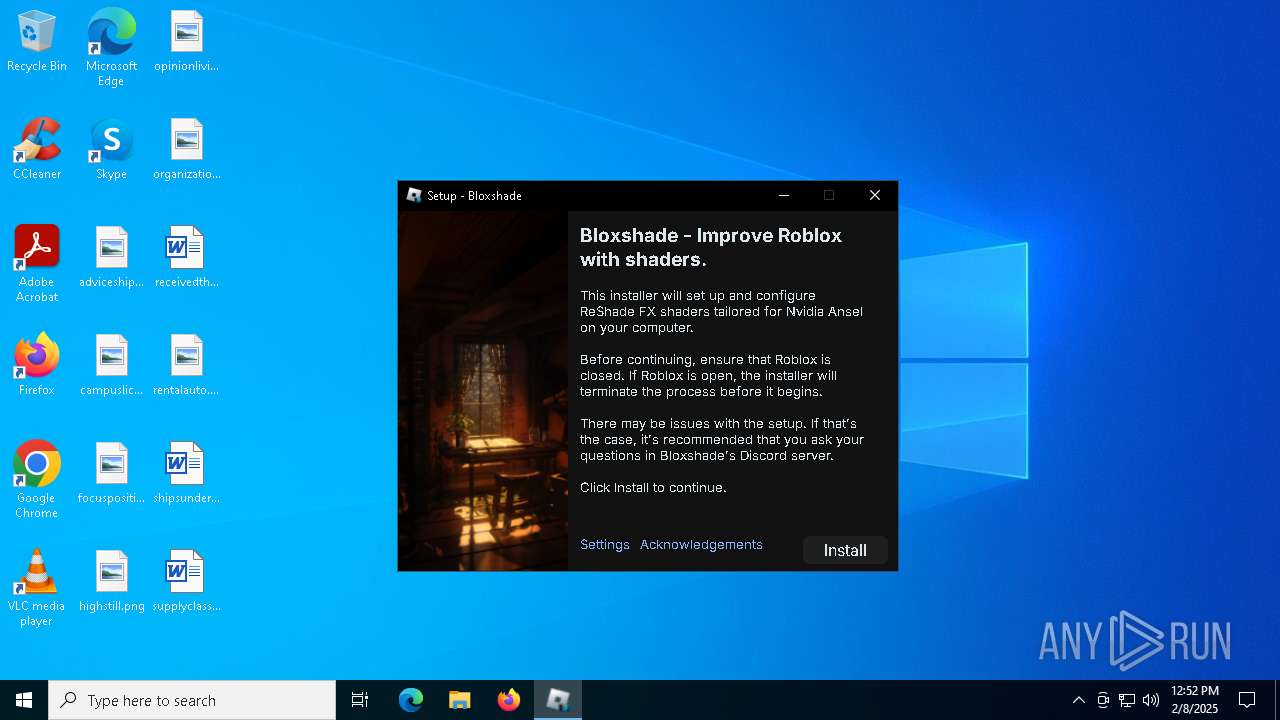Launch Firefox from the taskbar
Viewport: 1280px width, 720px height.
[x=509, y=700]
